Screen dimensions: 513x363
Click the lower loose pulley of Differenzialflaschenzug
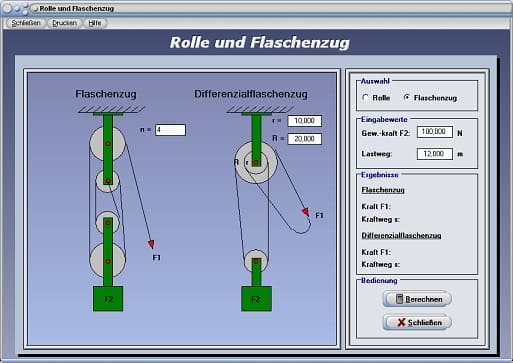(x=256, y=261)
